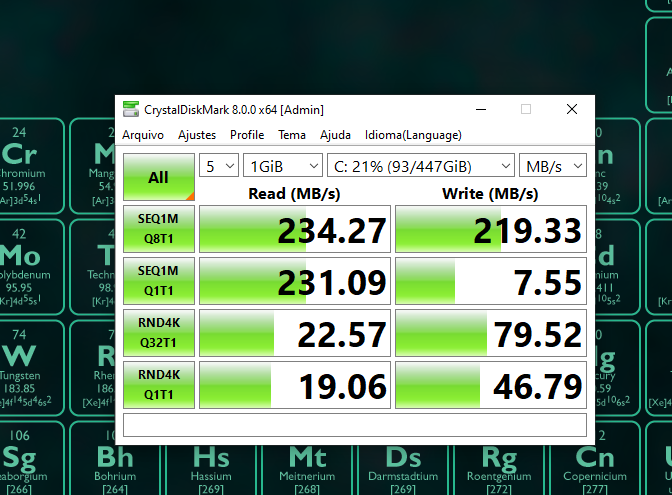
Task: Run the RND4K Q1T1 test
Action: click(x=159, y=384)
